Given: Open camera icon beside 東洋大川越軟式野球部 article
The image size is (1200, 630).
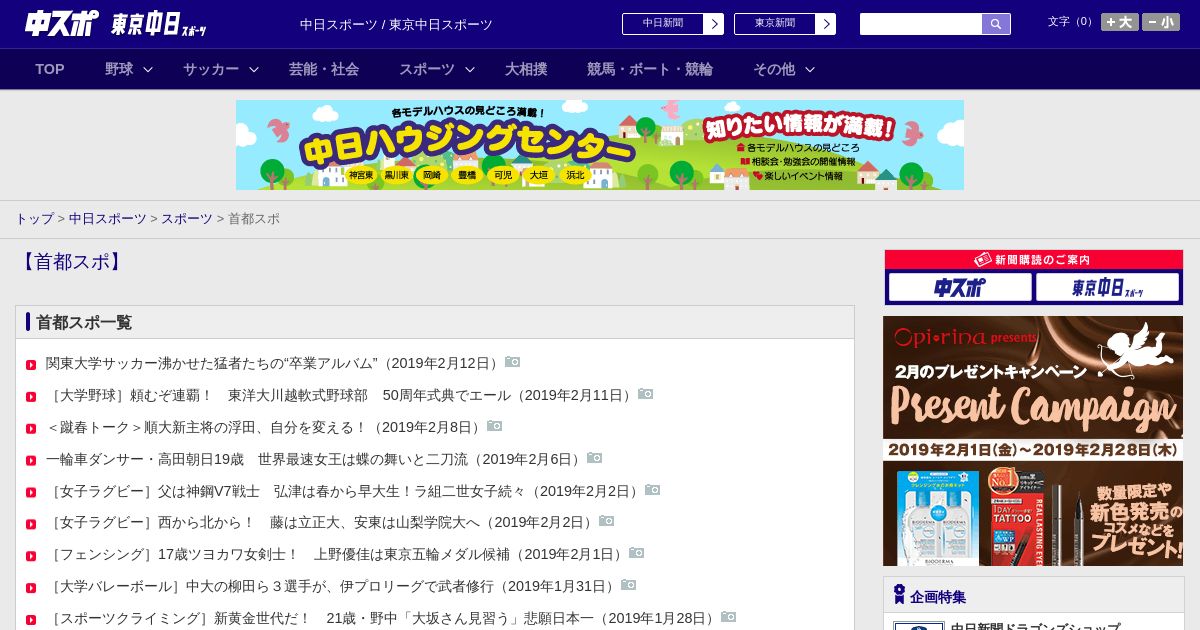Looking at the screenshot, I should pyautogui.click(x=645, y=394).
